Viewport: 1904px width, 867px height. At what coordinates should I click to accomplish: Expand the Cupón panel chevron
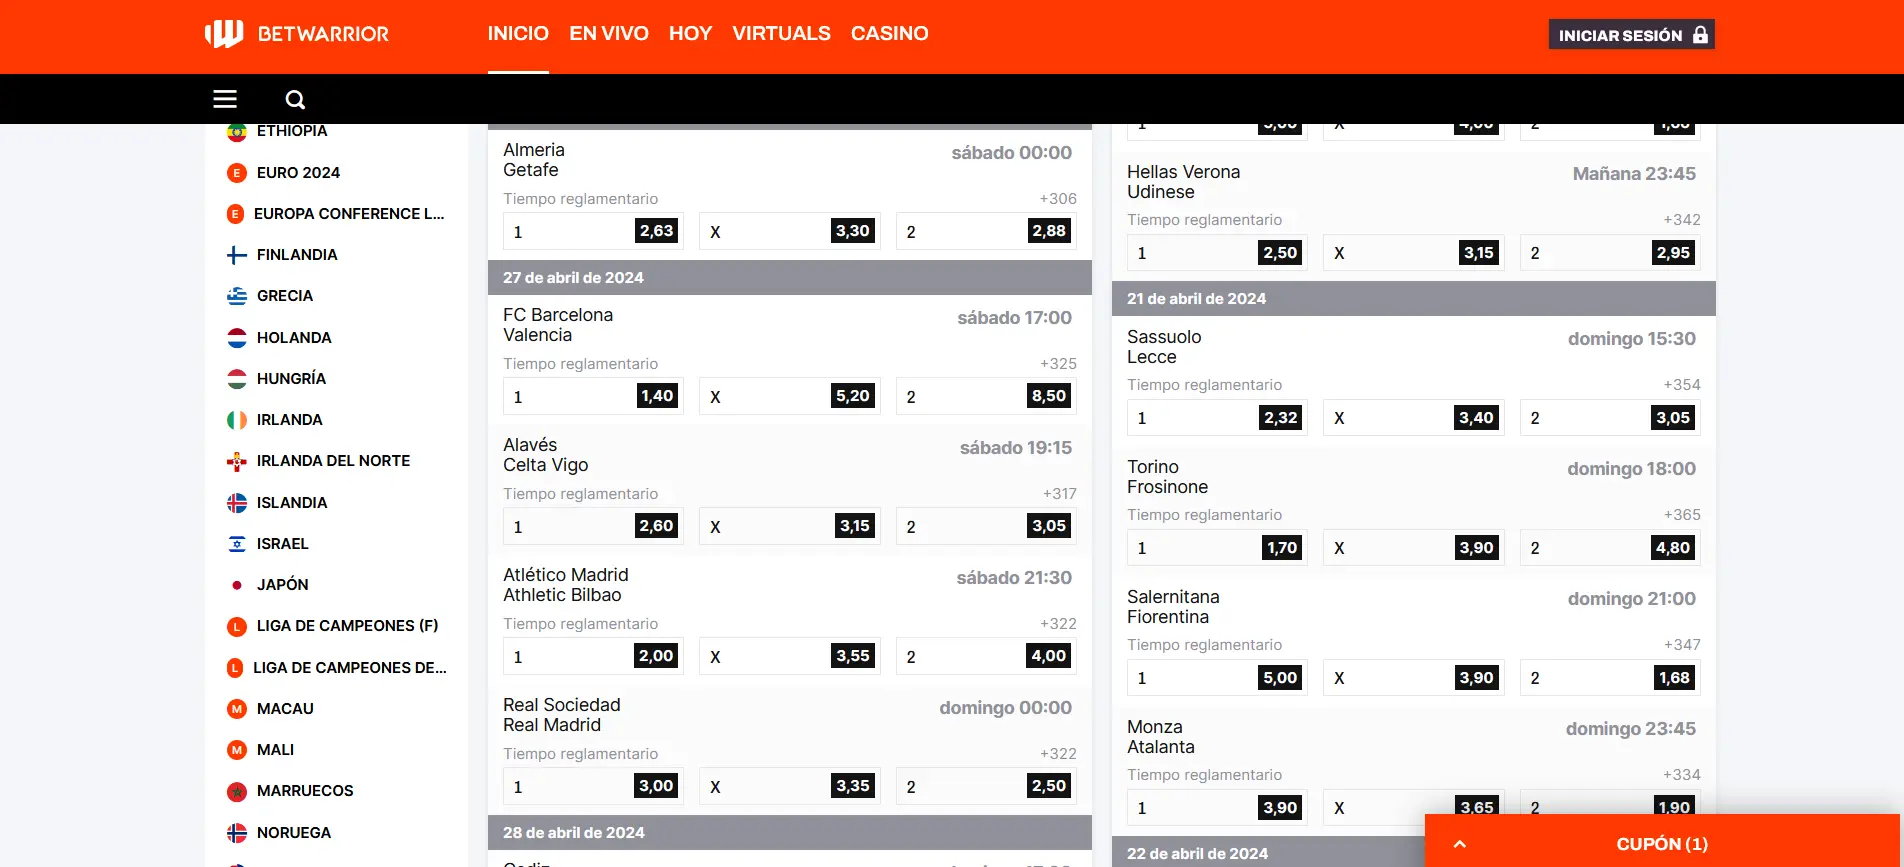coord(1460,844)
